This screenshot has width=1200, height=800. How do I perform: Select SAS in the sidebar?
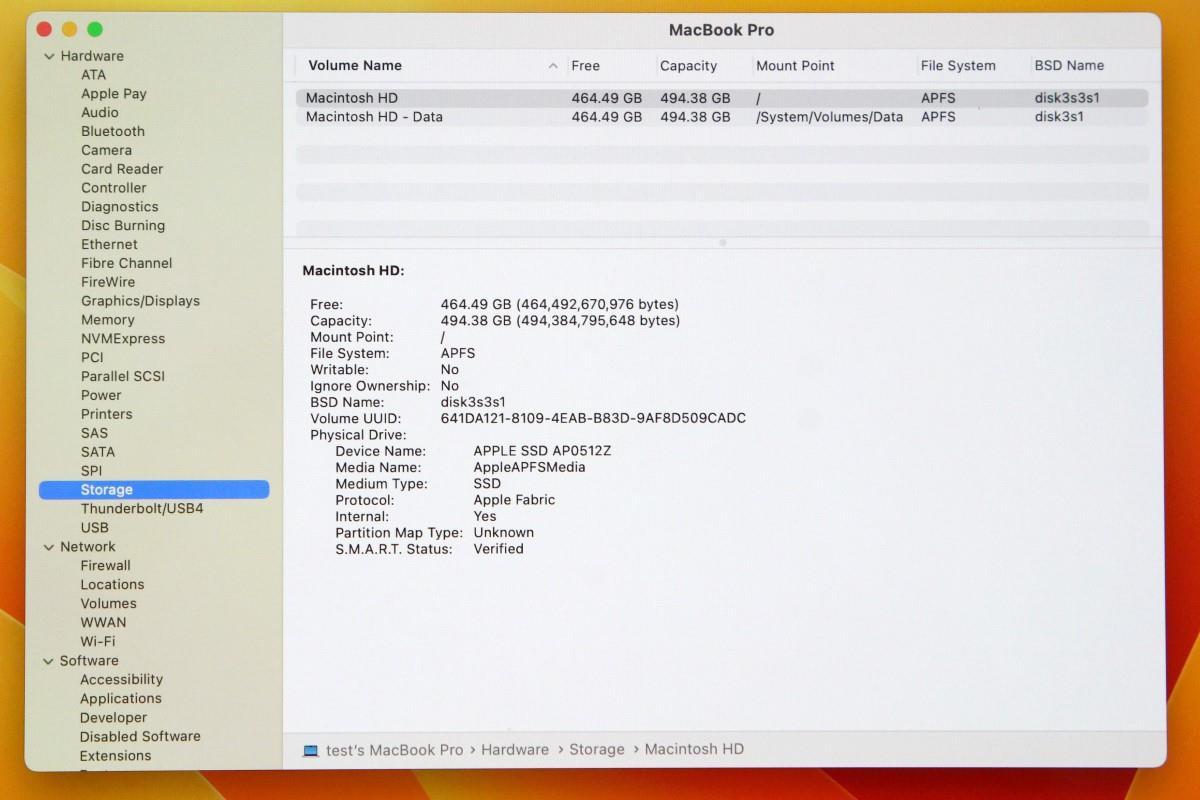pos(94,434)
